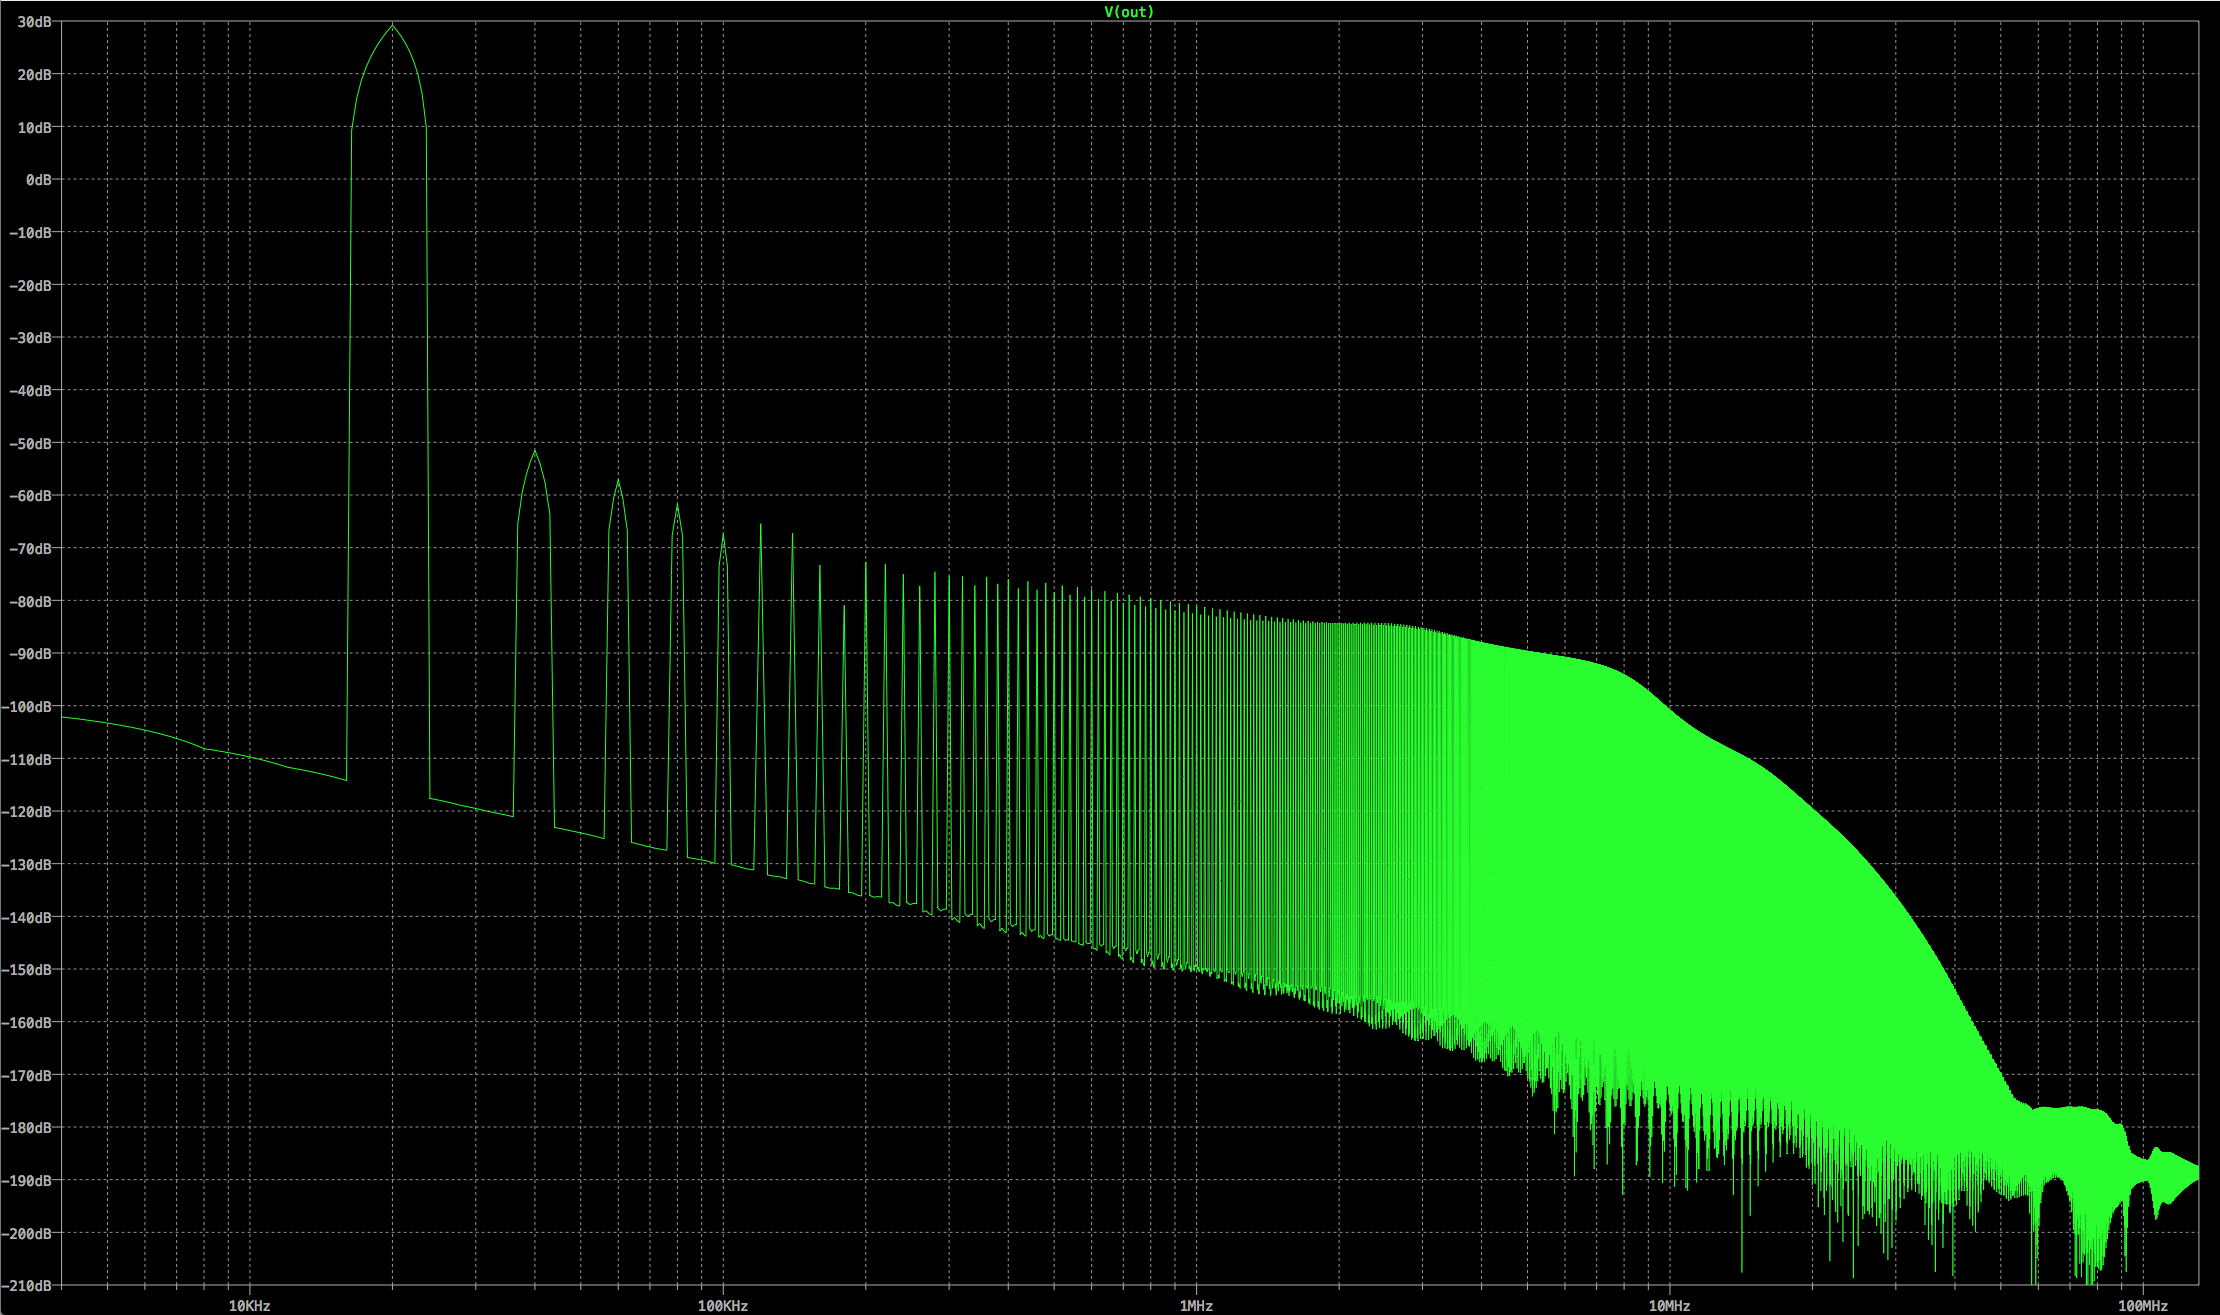Click the -80dB axis label
Image resolution: width=2220 pixels, height=1315 pixels.
pos(30,602)
